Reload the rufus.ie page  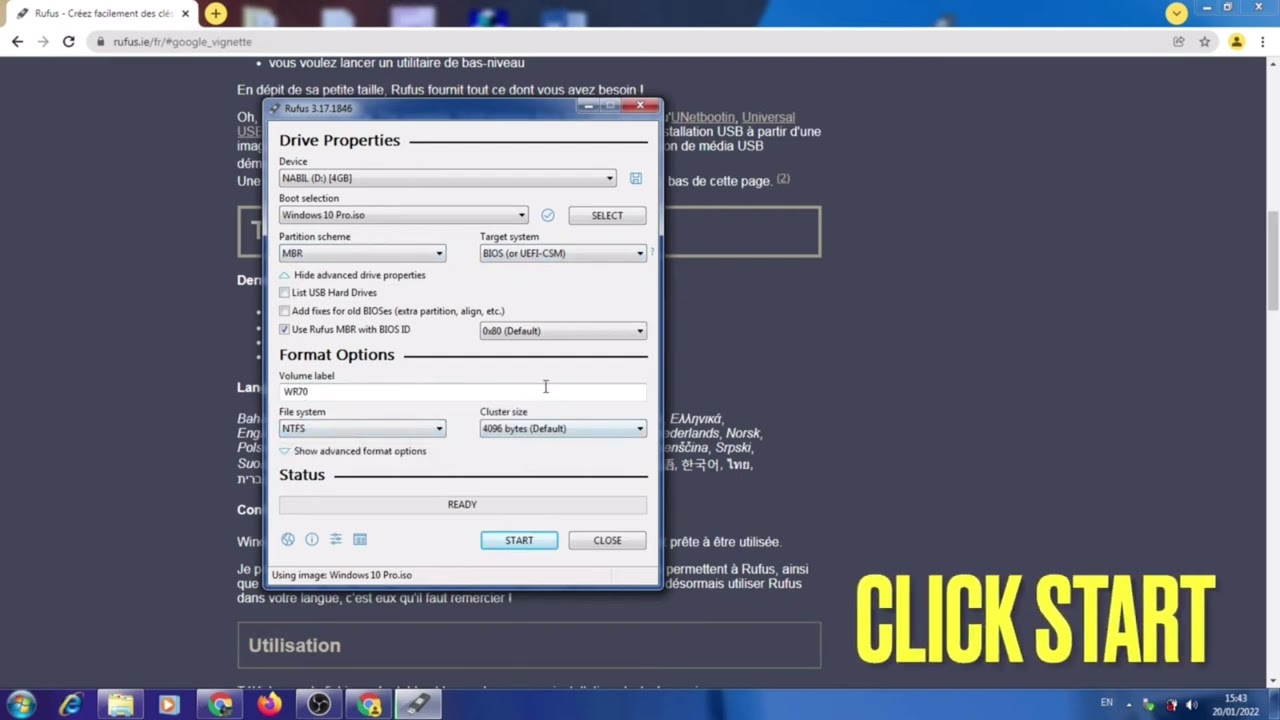coord(69,42)
